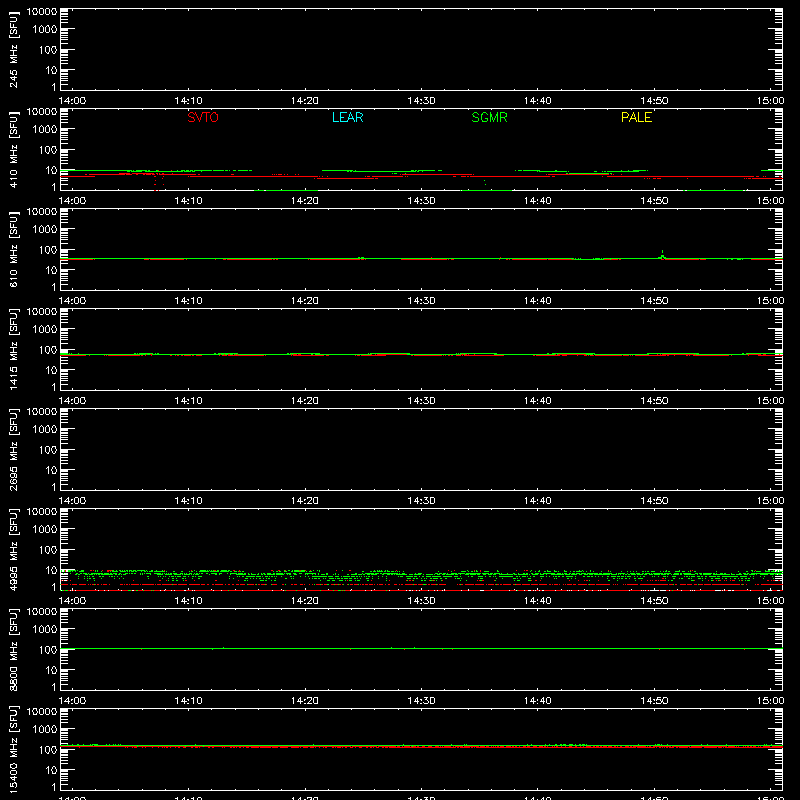800x800 pixels.
Task: Click the 14:10 tick below the 245 MHz plot
Action: 188,101
